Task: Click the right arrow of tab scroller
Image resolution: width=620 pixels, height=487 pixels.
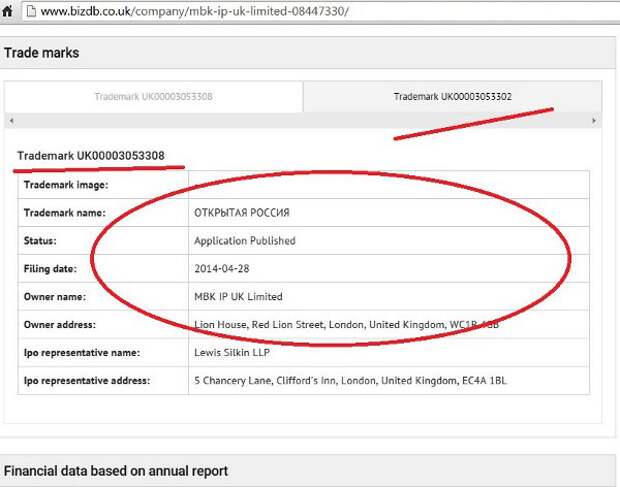Action: 594,121
